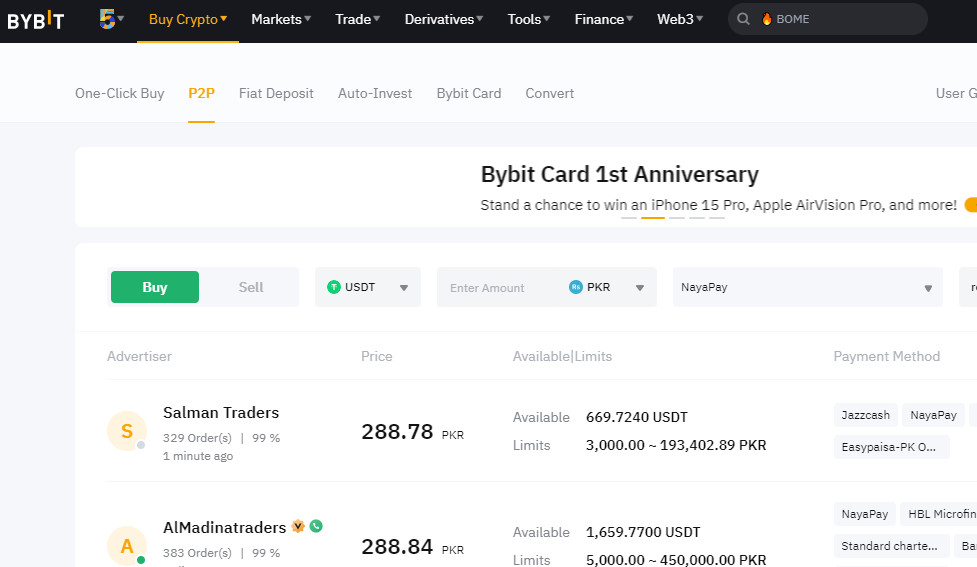977x567 pixels.
Task: Go to the Convert tab
Action: [550, 93]
